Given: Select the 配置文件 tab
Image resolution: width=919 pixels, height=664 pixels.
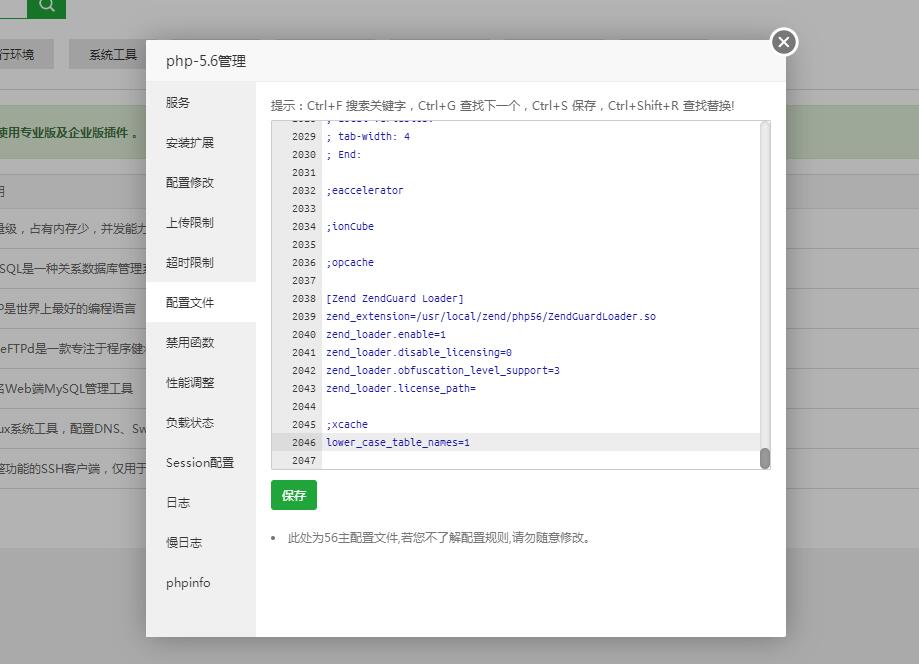Looking at the screenshot, I should point(190,303).
